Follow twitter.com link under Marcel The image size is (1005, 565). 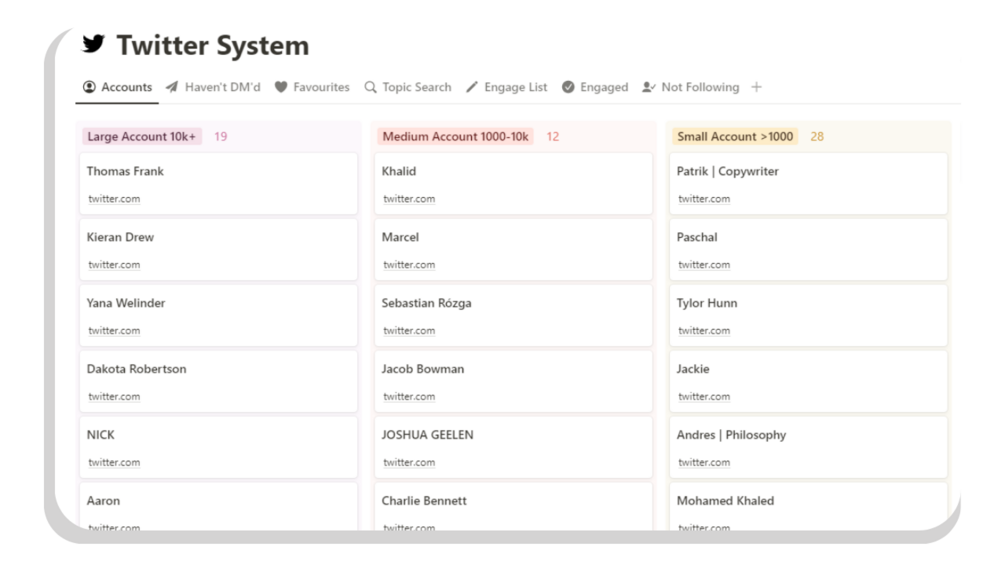pyautogui.click(x=409, y=265)
